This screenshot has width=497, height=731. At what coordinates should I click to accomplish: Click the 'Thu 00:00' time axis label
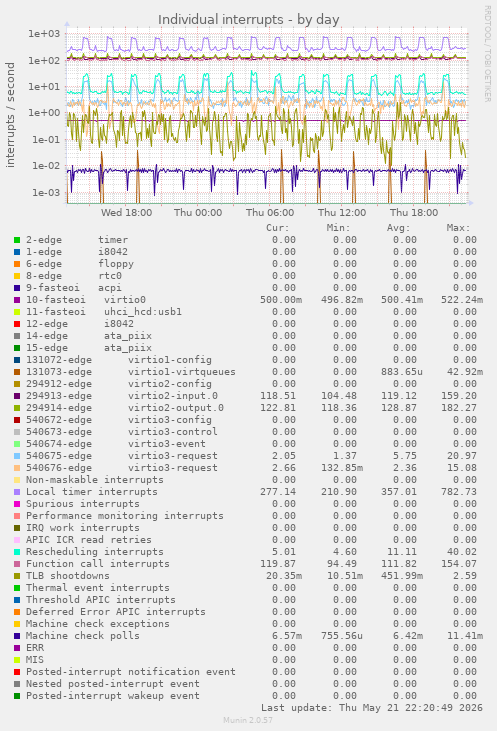coord(198,213)
